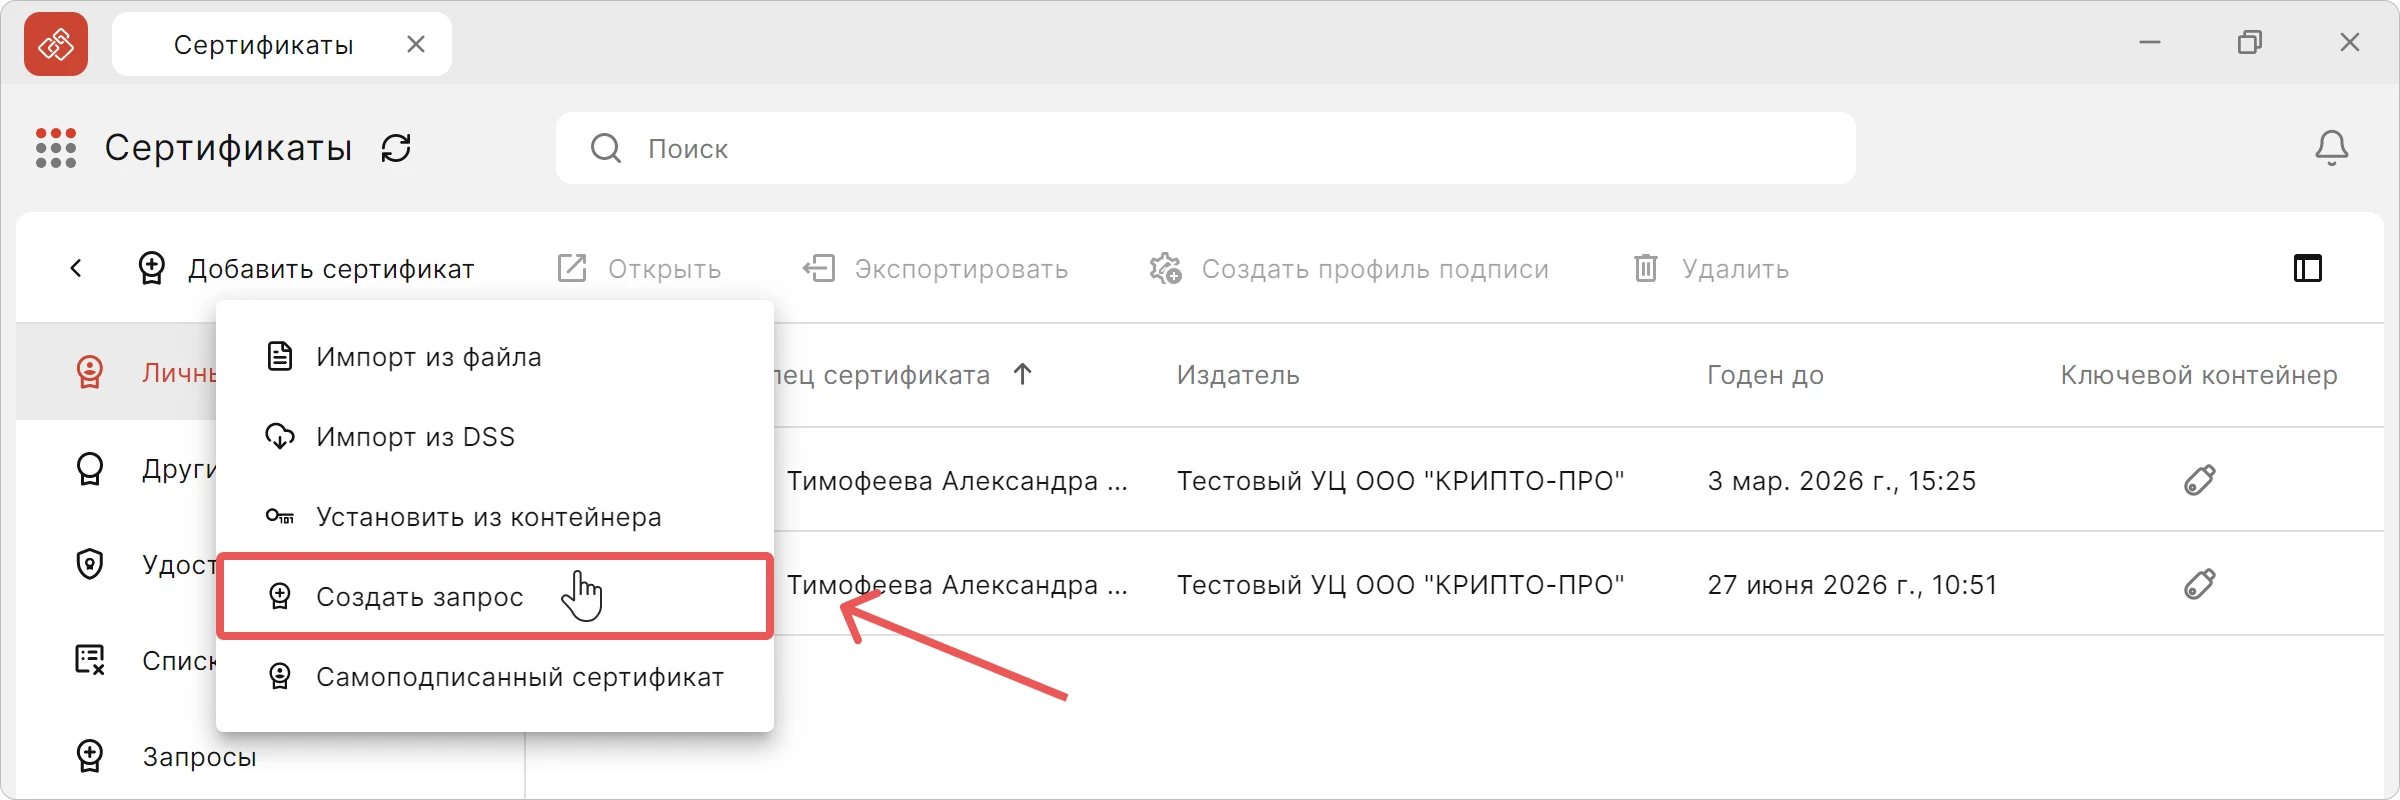Click the red Личные certificate icon
Image resolution: width=2400 pixels, height=800 pixels.
(90, 372)
